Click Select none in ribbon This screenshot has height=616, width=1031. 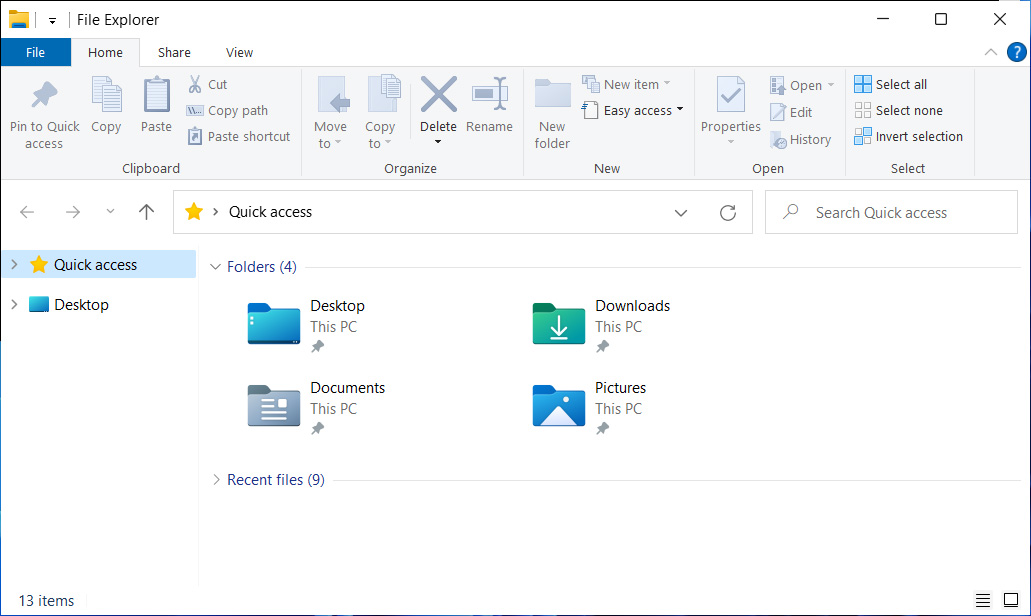point(899,110)
